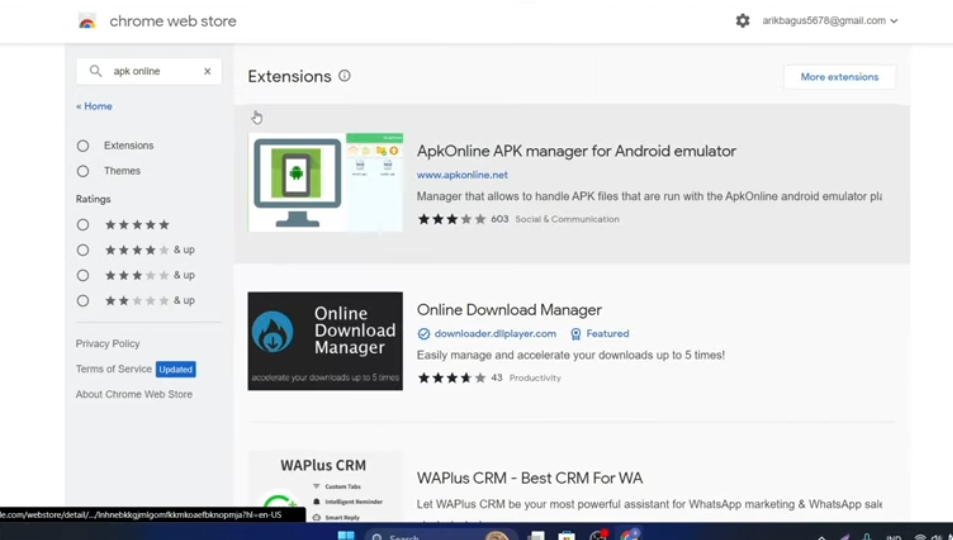Click the verified badge beside downloader.dllplayer.com
This screenshot has width=953, height=540.
424,334
